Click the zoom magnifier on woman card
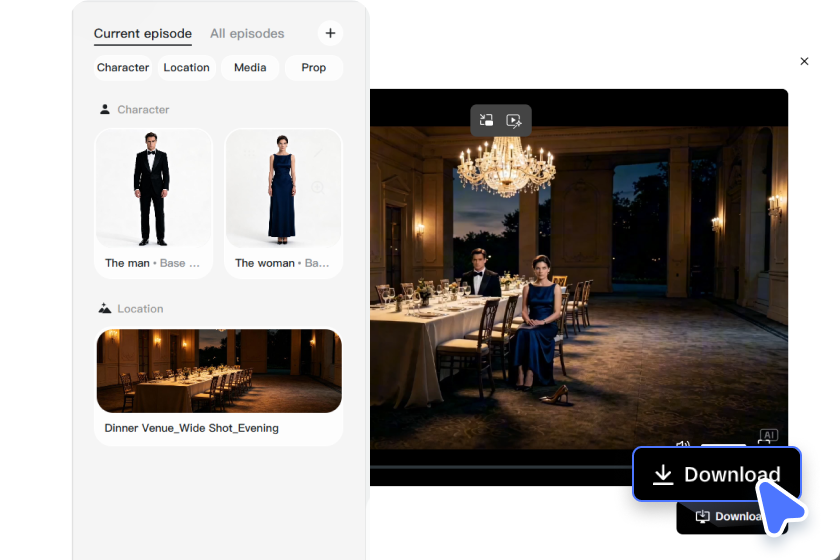 (318, 188)
